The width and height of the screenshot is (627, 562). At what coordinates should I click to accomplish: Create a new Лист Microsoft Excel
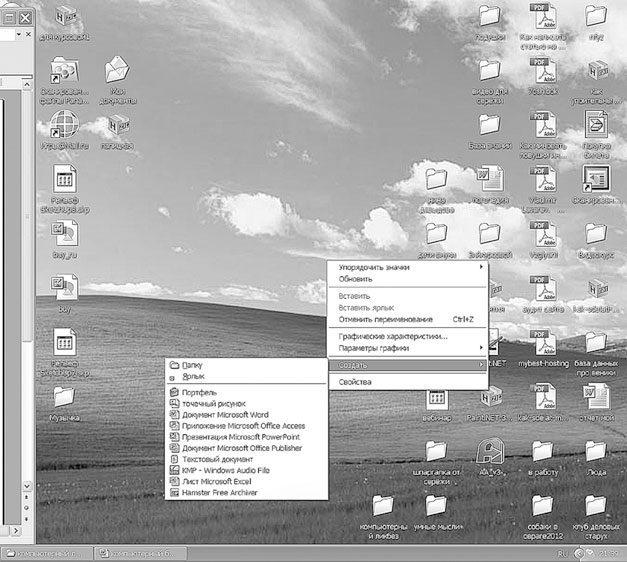click(x=246, y=482)
